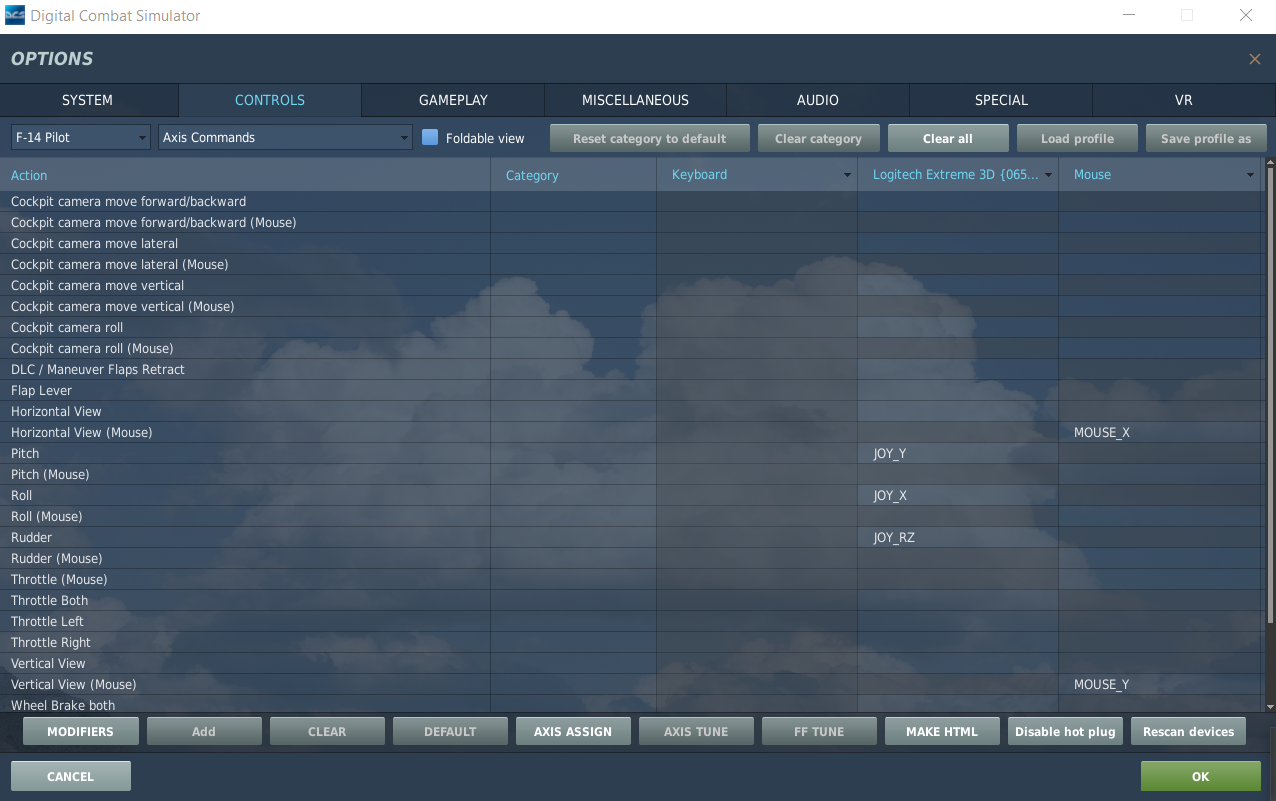Click the vertical scrollbar of the bindings list
Viewport: 1276px width, 801px height.
point(1270,395)
